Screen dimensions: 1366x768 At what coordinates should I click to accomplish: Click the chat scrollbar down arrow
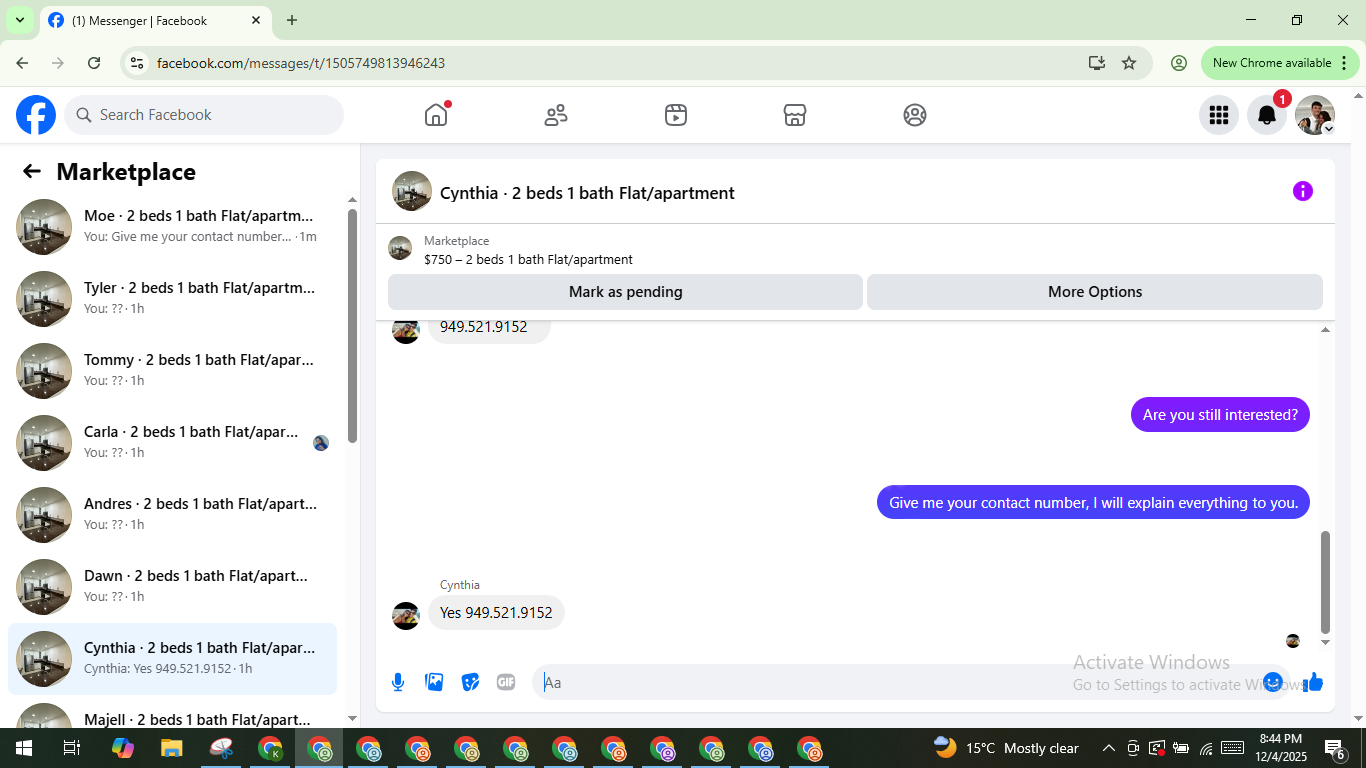pyautogui.click(x=1326, y=642)
